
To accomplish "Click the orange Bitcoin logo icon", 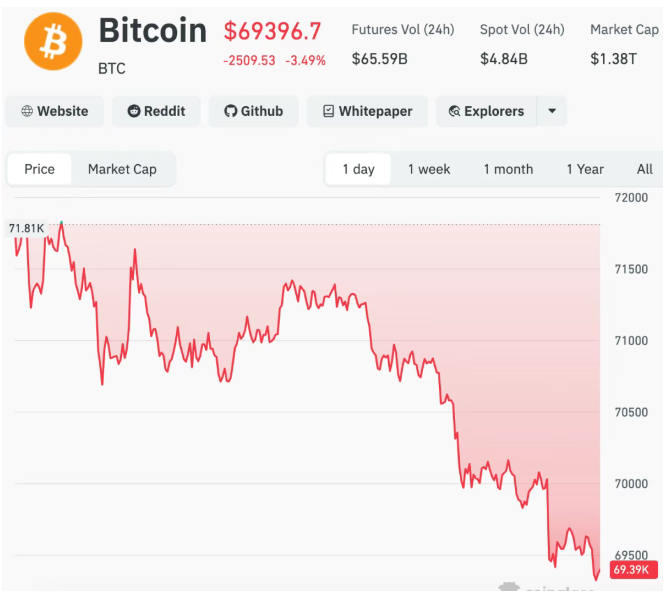I will click(53, 42).
